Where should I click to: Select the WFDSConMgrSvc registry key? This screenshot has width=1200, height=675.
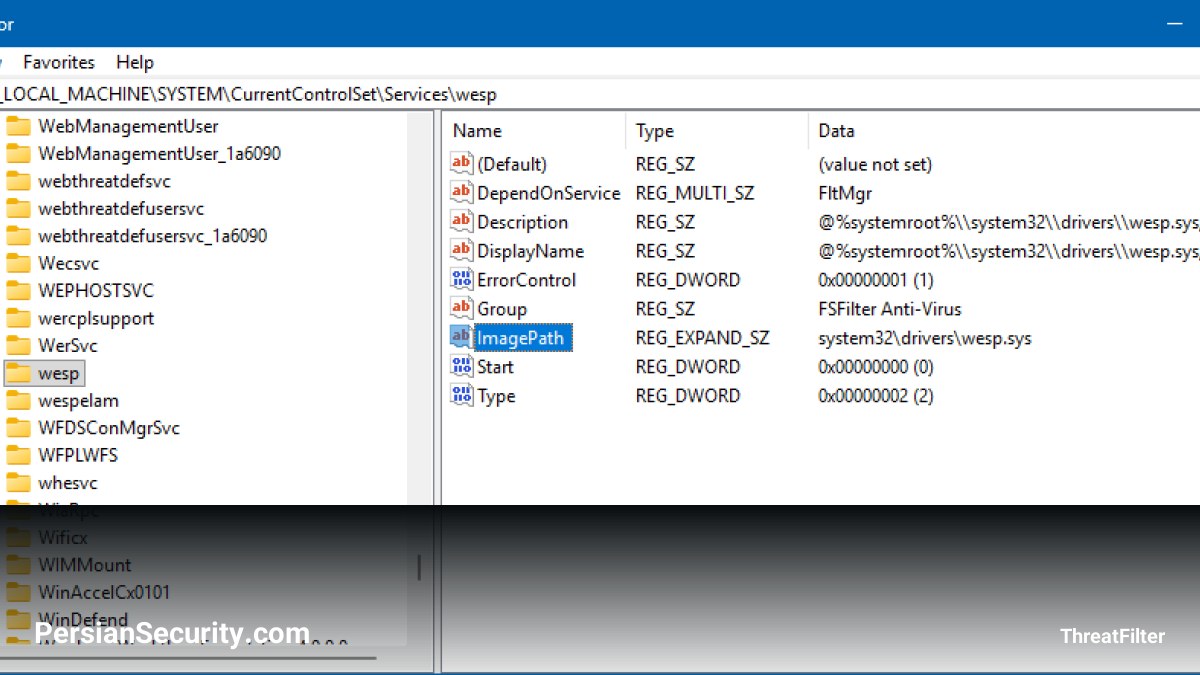(x=109, y=427)
